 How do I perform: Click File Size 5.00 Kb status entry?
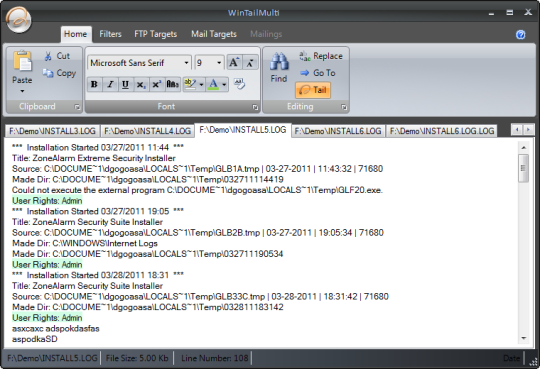[137, 358]
